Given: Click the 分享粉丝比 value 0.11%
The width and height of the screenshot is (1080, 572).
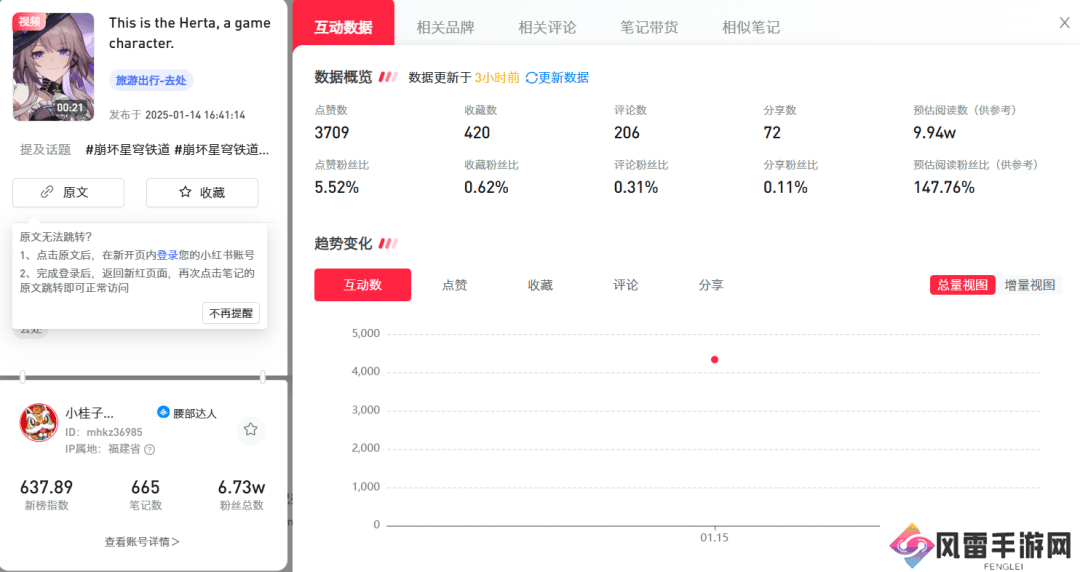Looking at the screenshot, I should (785, 187).
